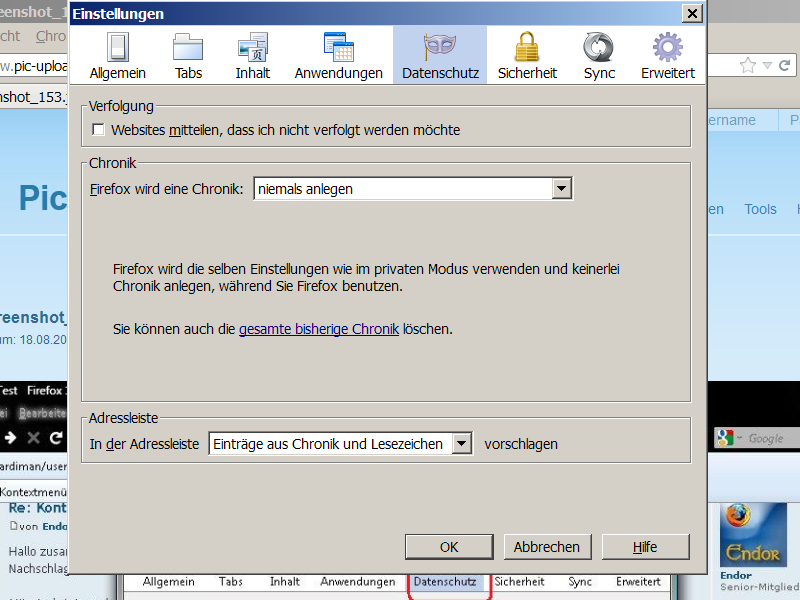Switch to the Inhalt settings pane

[x=253, y=56]
